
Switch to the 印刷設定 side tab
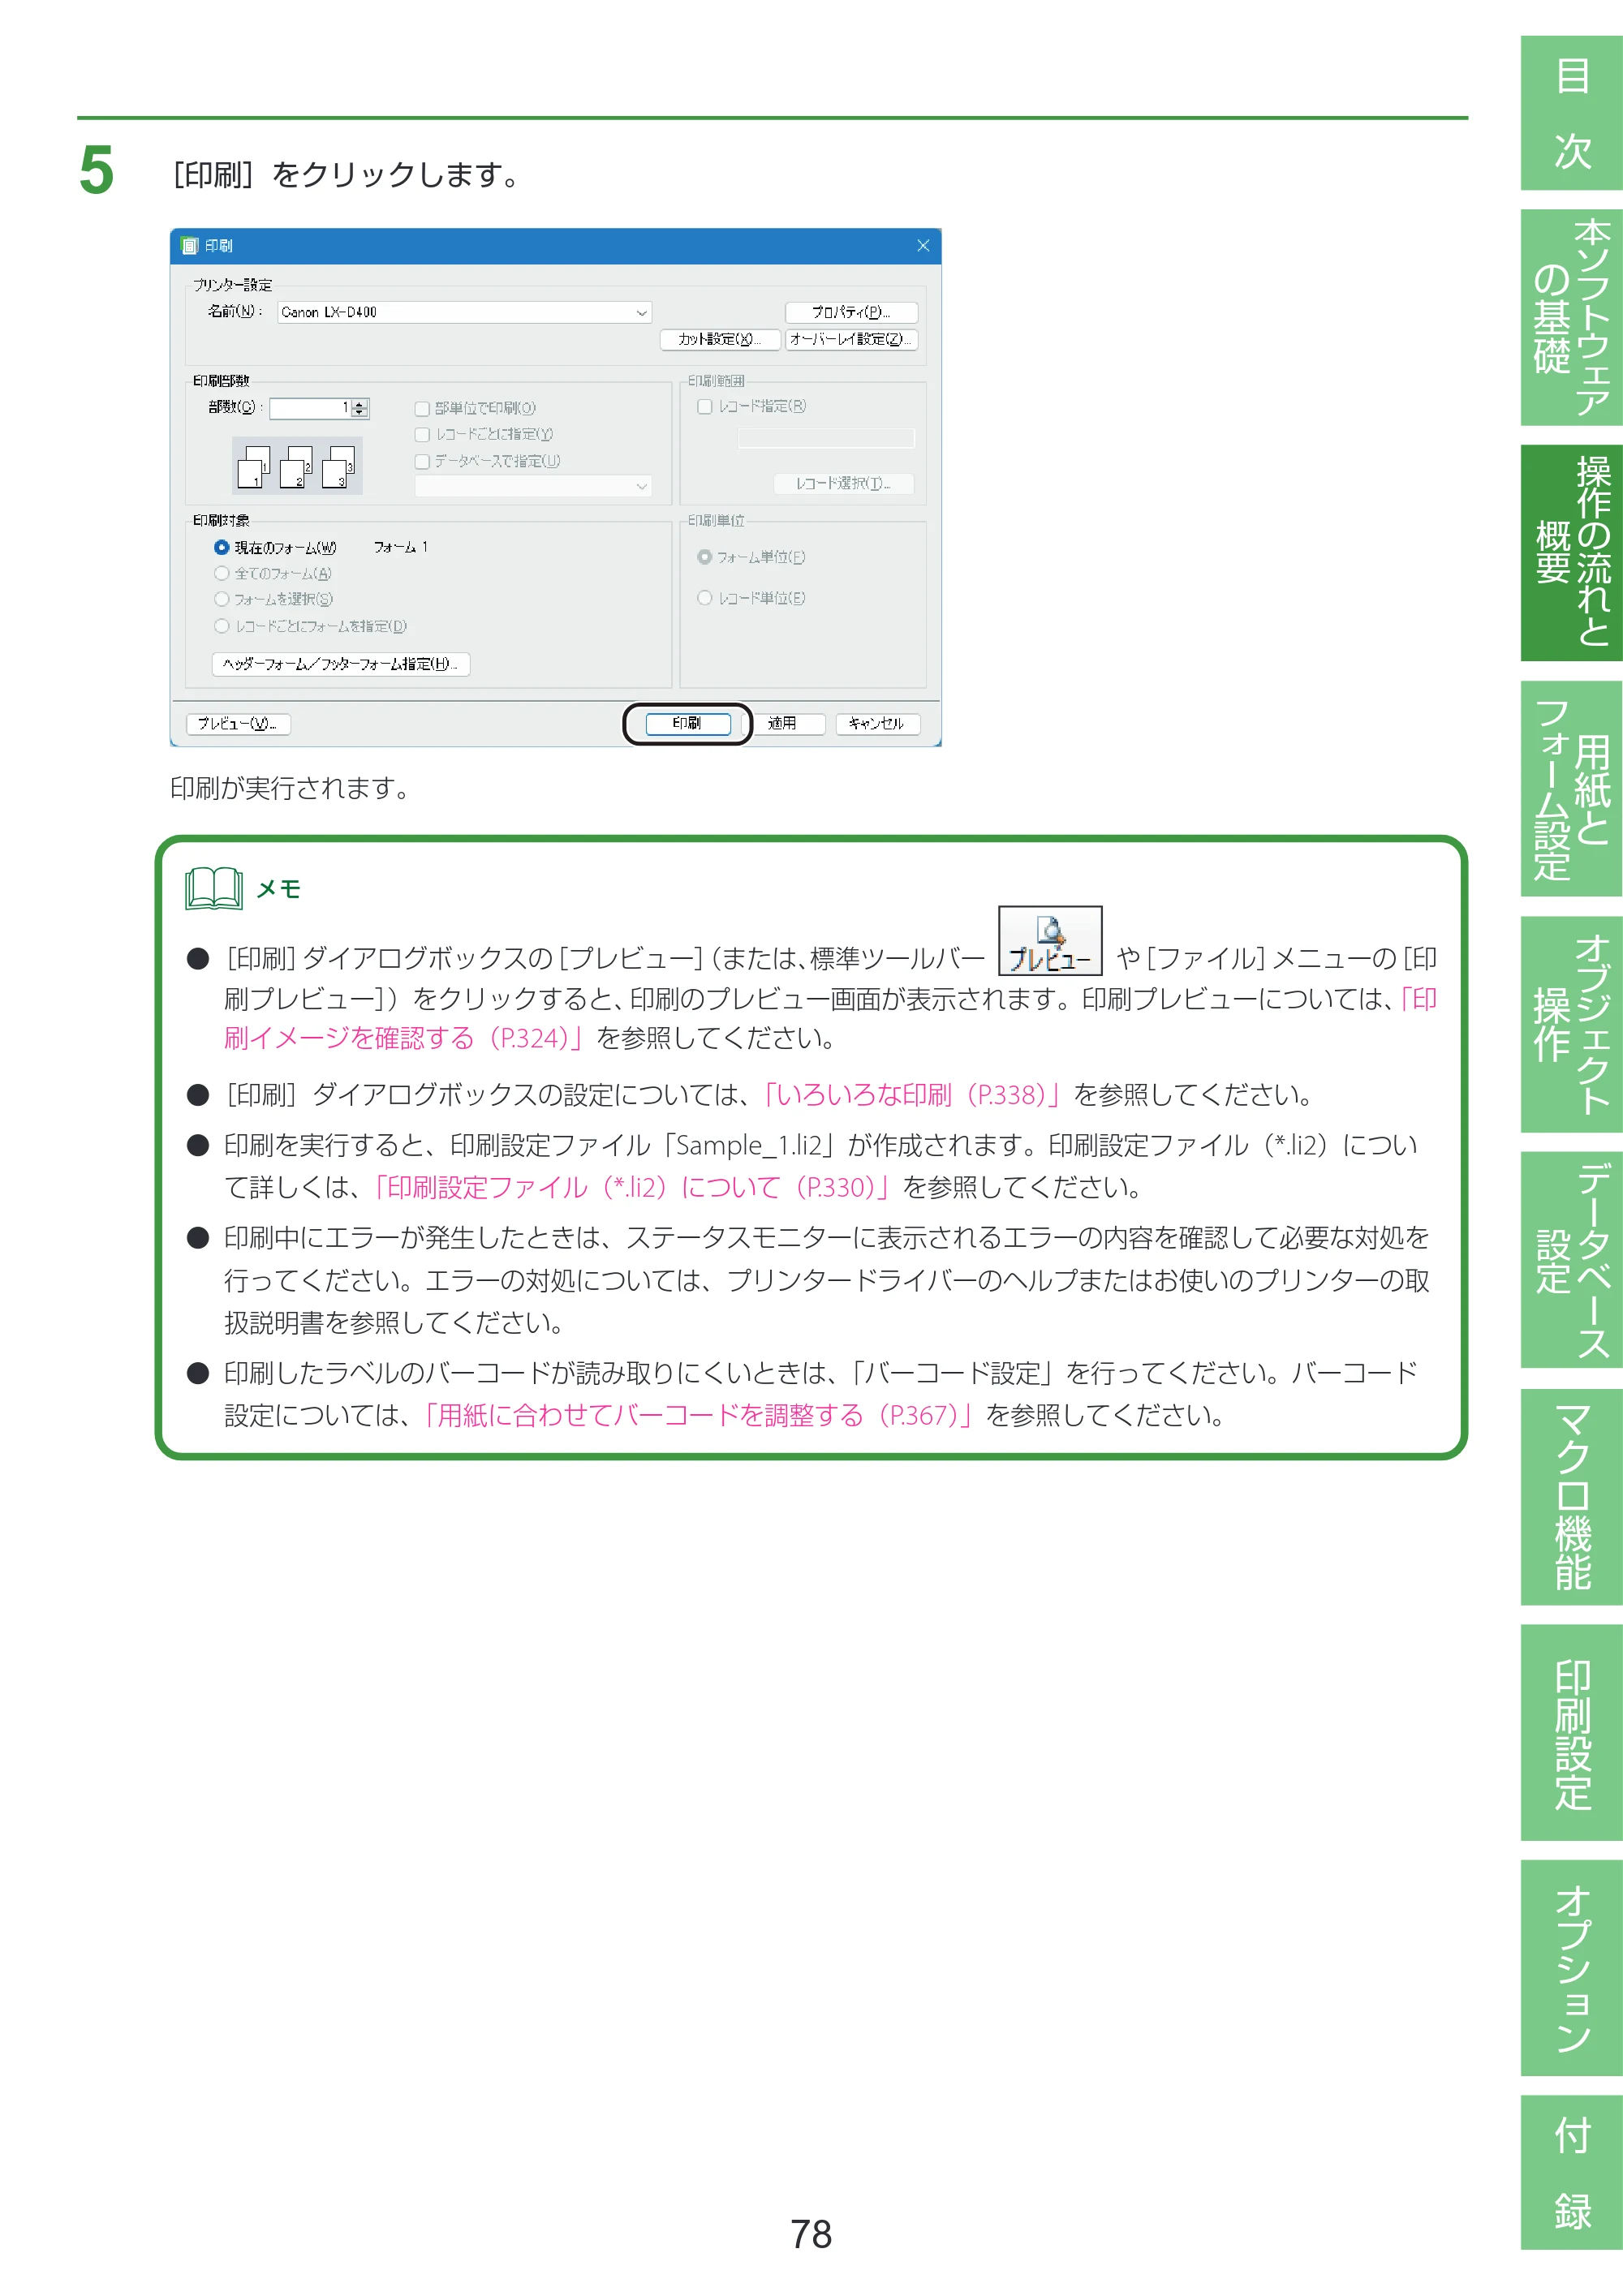(x=1571, y=1732)
